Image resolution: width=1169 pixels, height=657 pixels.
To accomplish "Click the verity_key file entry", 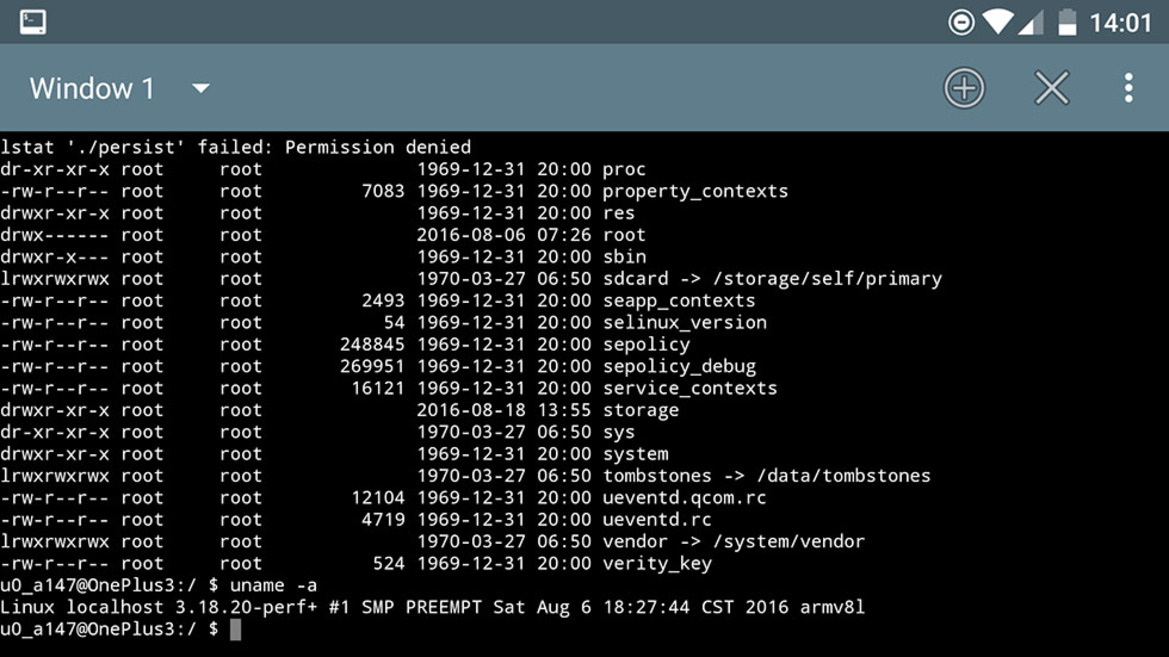I will pos(356,563).
